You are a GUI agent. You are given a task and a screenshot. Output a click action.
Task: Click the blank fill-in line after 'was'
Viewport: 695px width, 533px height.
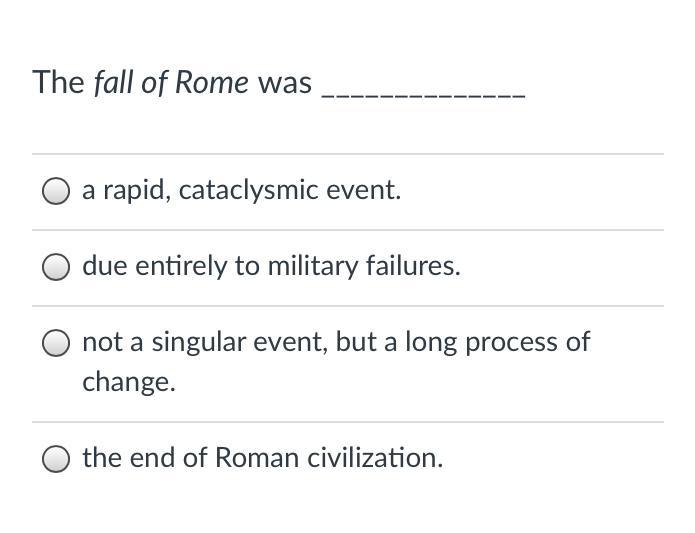424,94
